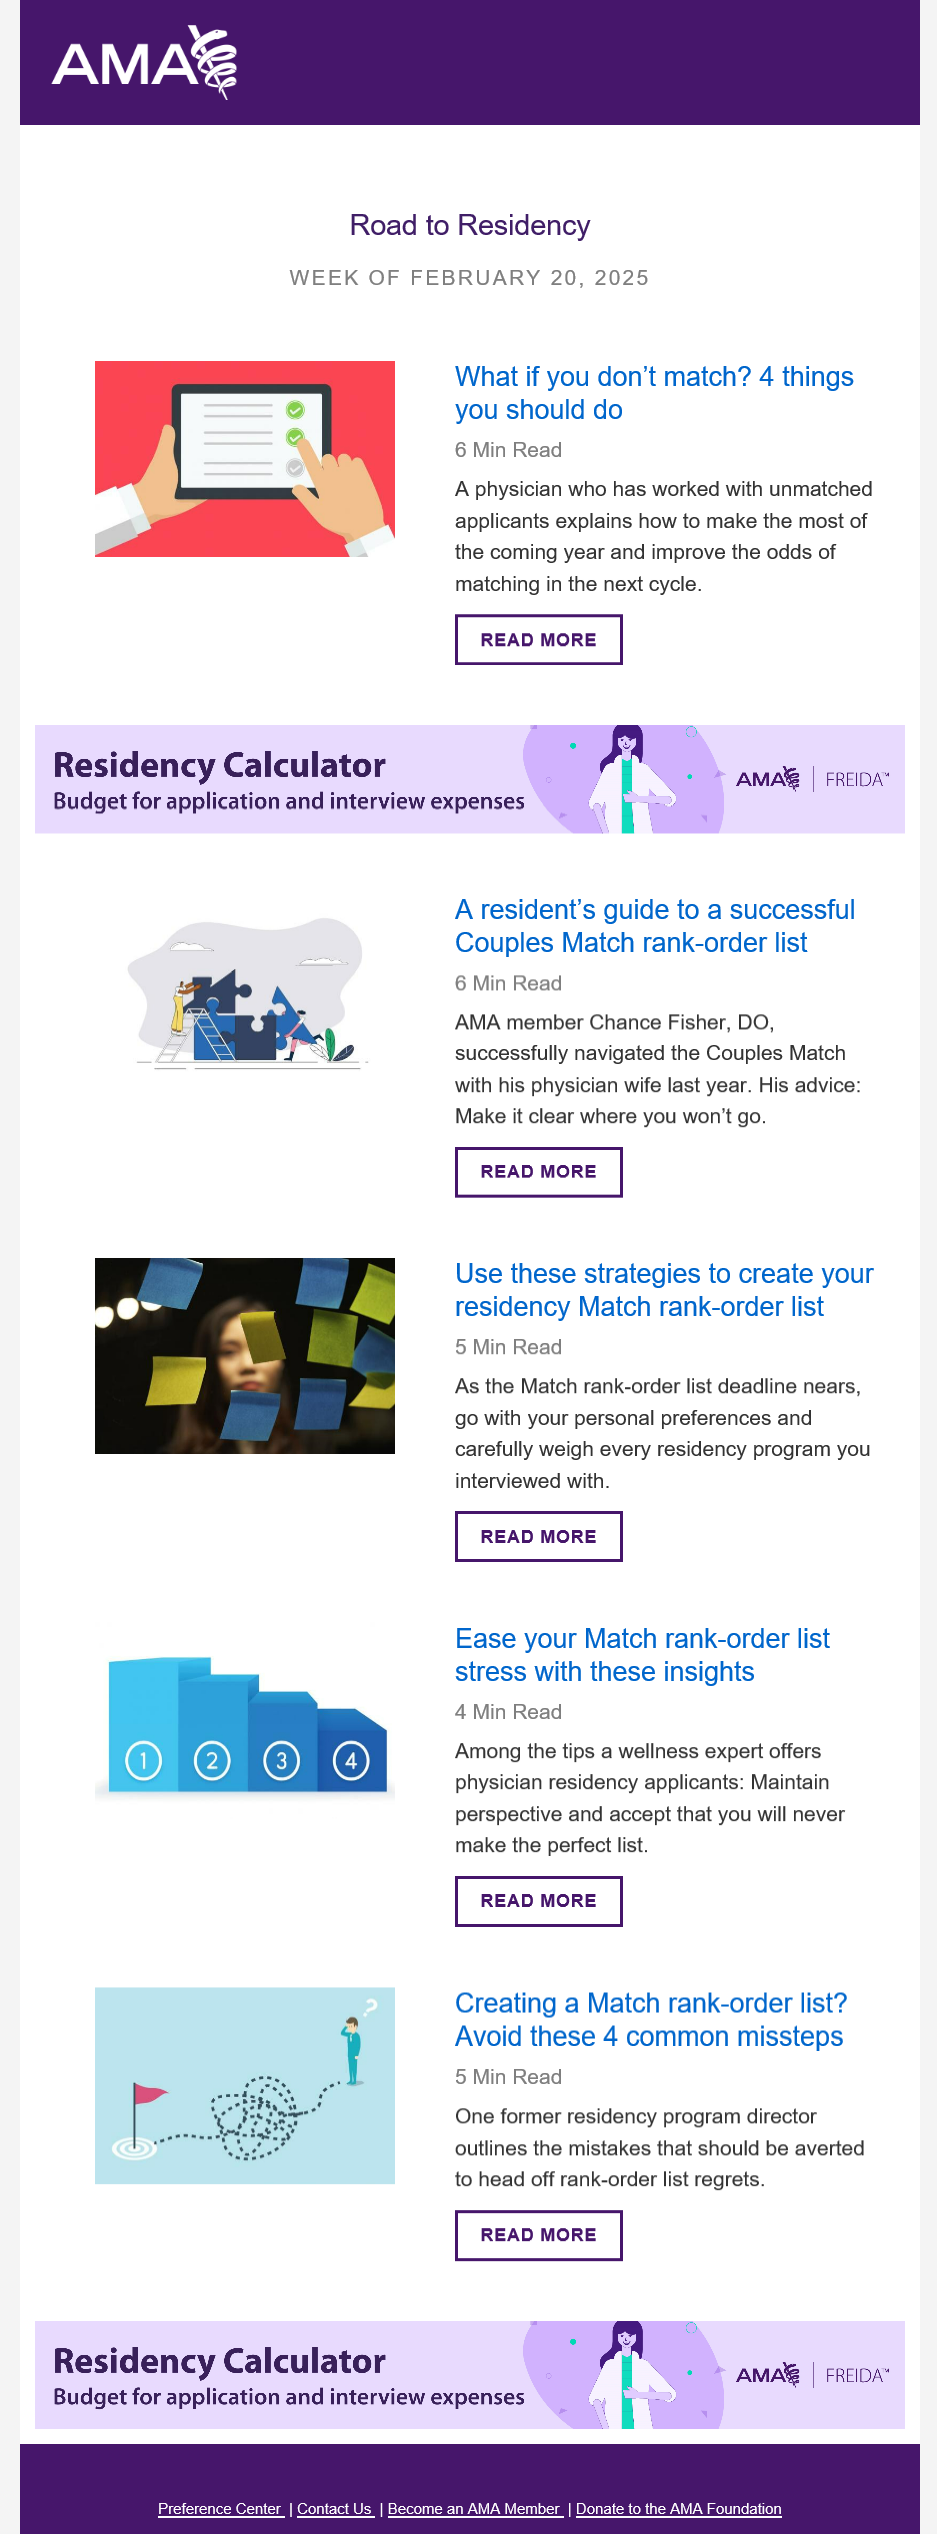Open 'What if you don't match?' headline

point(654,393)
